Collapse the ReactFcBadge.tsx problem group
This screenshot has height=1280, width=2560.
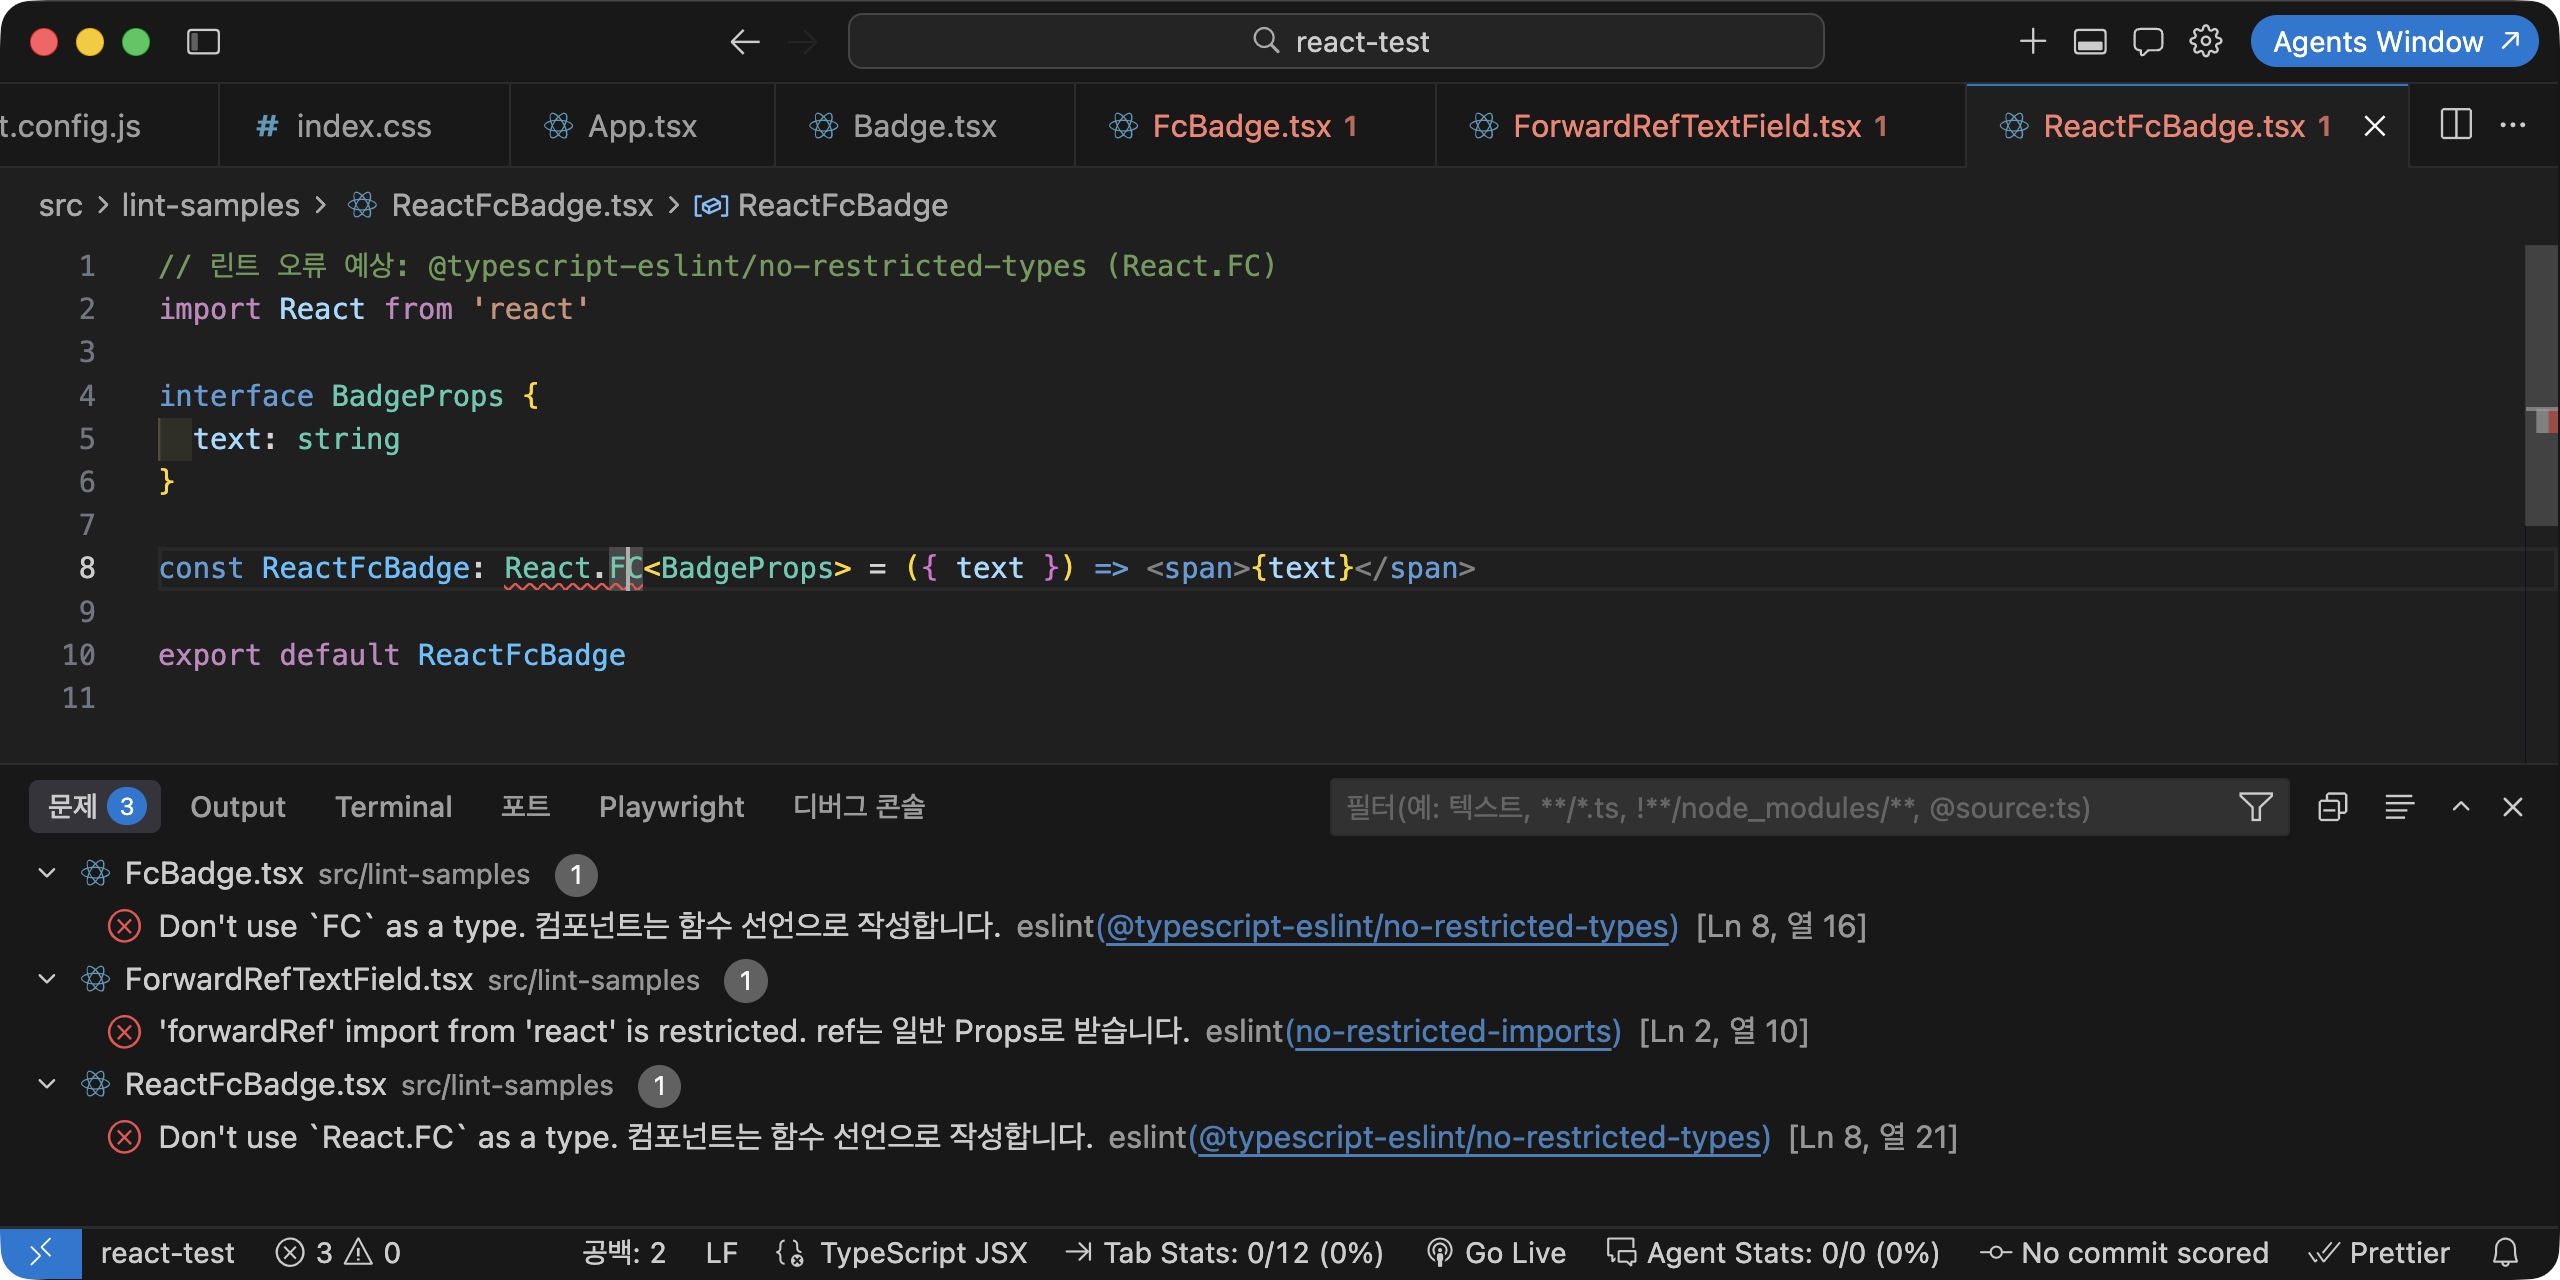click(x=47, y=1085)
